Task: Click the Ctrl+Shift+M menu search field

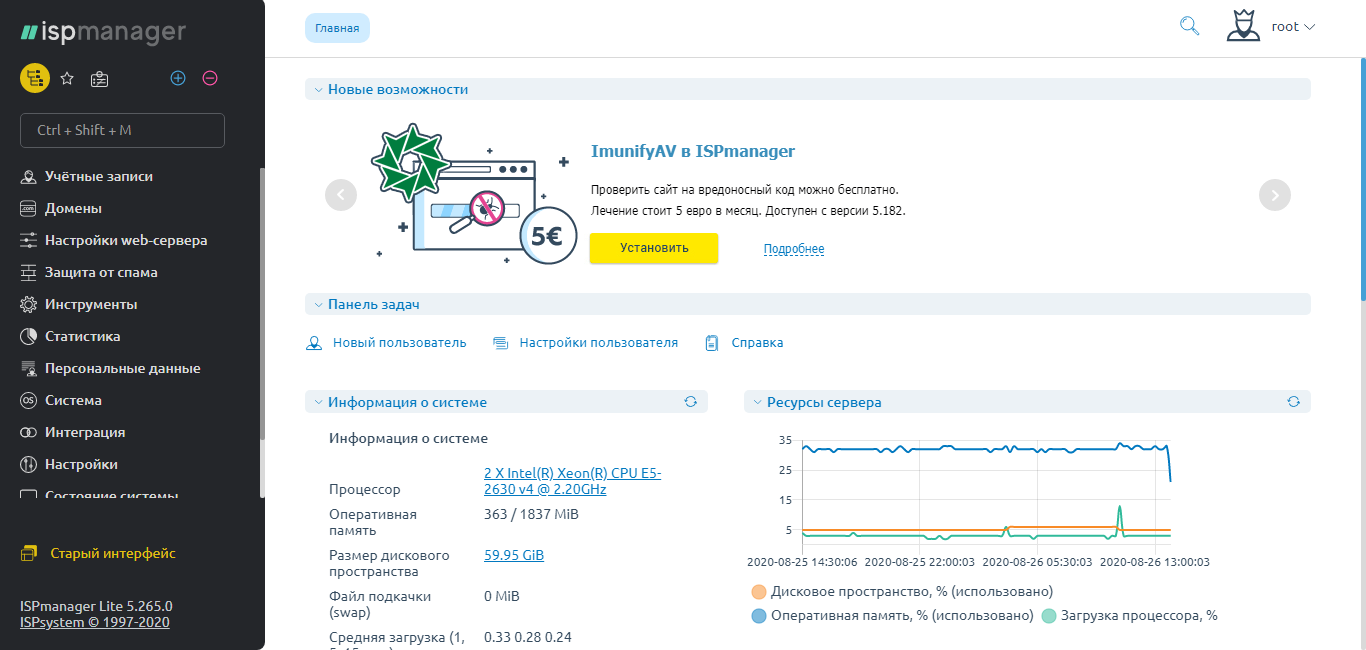Action: [122, 130]
